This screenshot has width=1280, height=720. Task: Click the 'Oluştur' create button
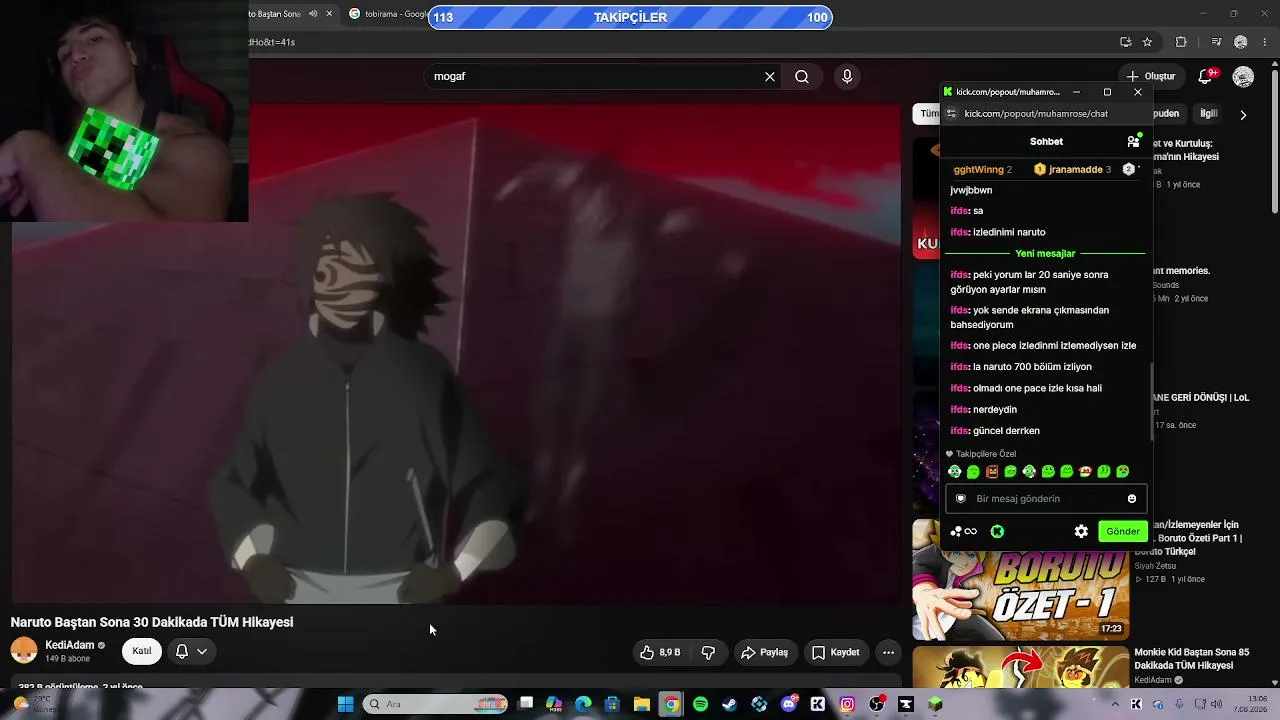(x=1150, y=76)
